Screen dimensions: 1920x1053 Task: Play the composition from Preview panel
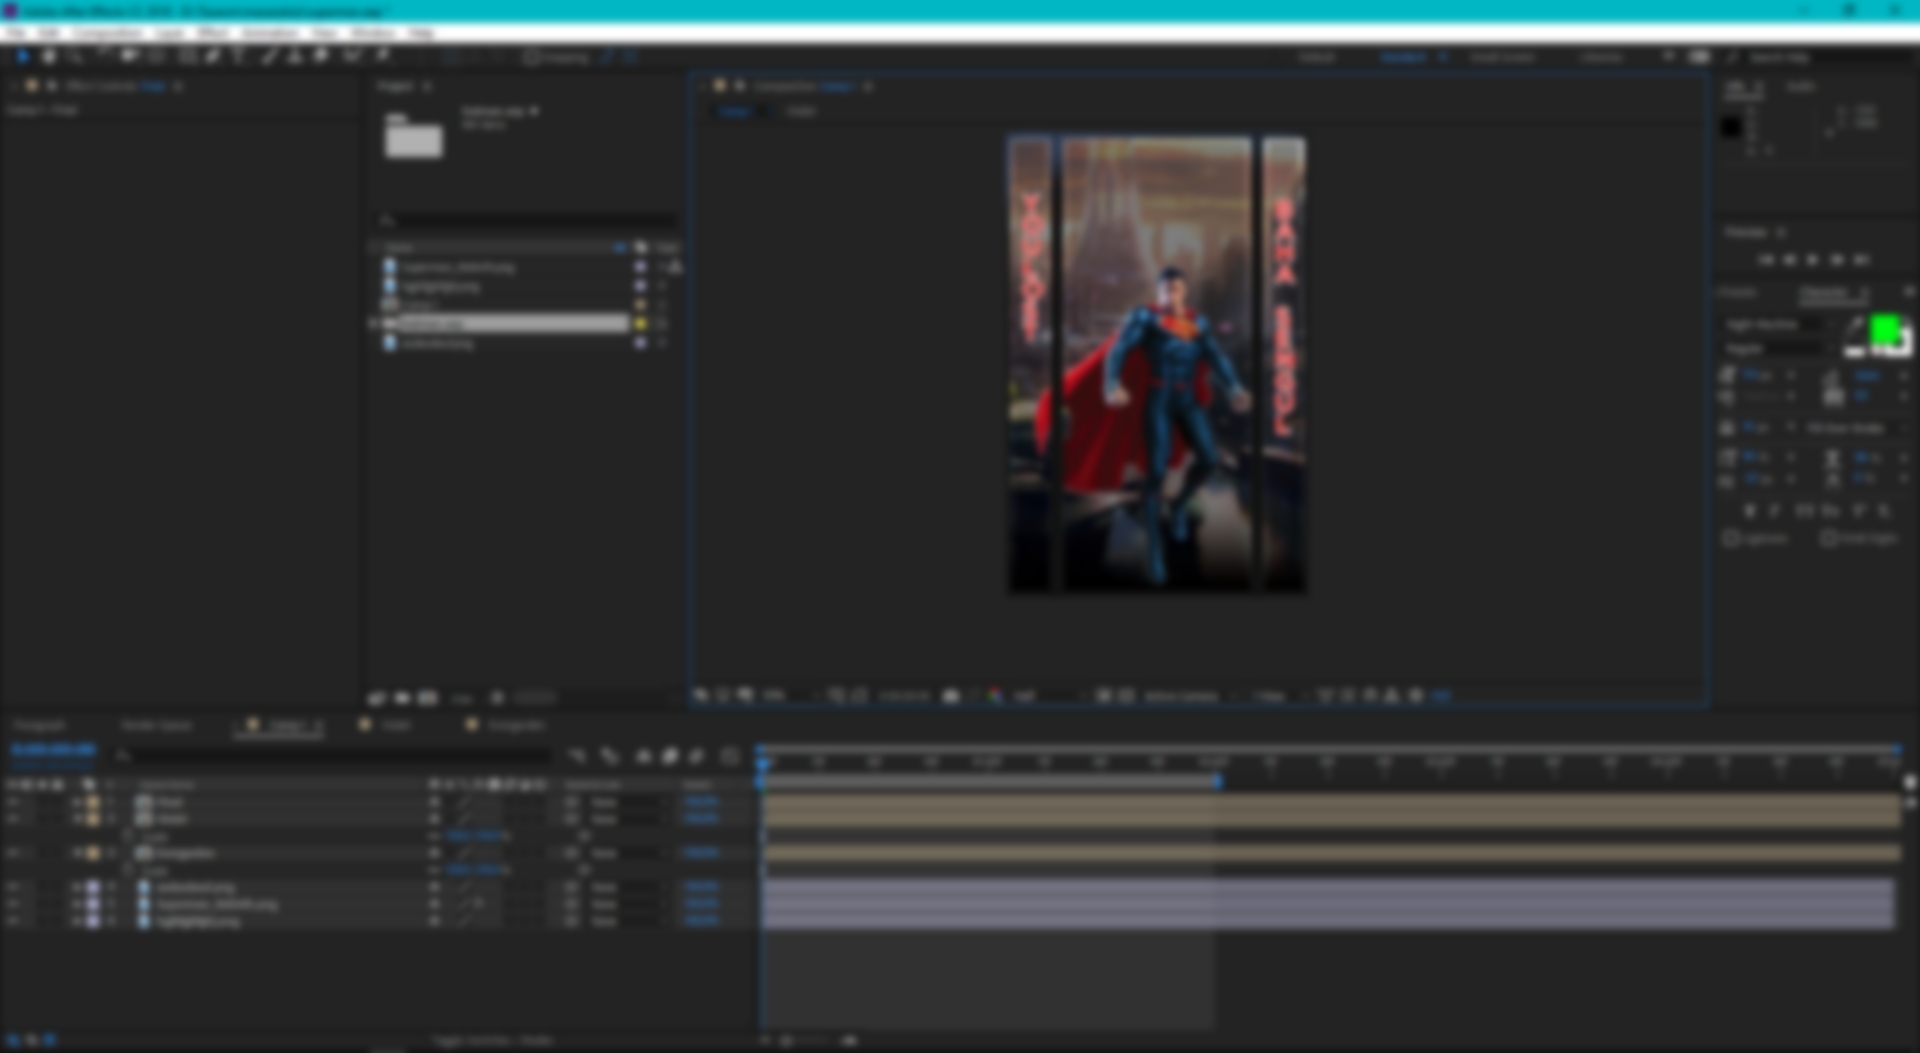(1813, 260)
